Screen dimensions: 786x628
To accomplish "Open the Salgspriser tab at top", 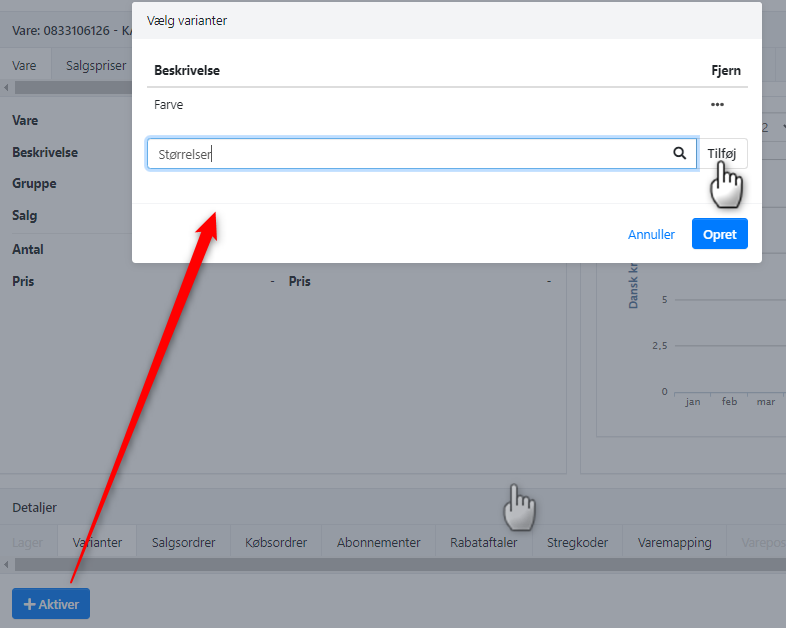I will [x=96, y=66].
